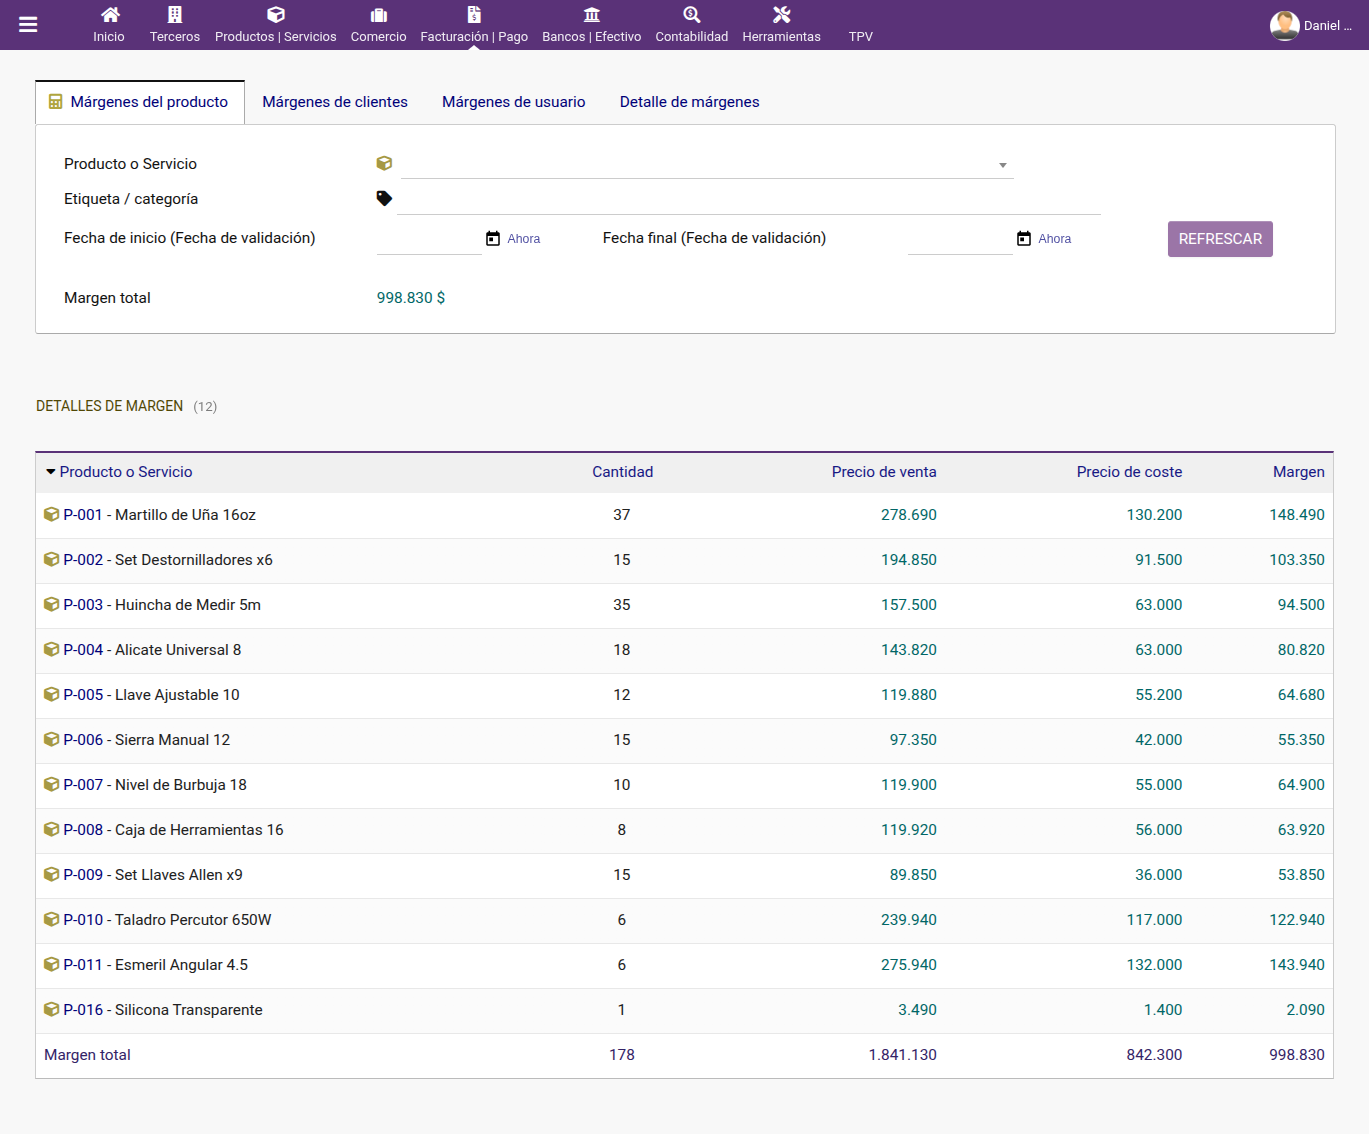Open Daniel user profile menu
Image resolution: width=1369 pixels, height=1134 pixels.
(1311, 25)
